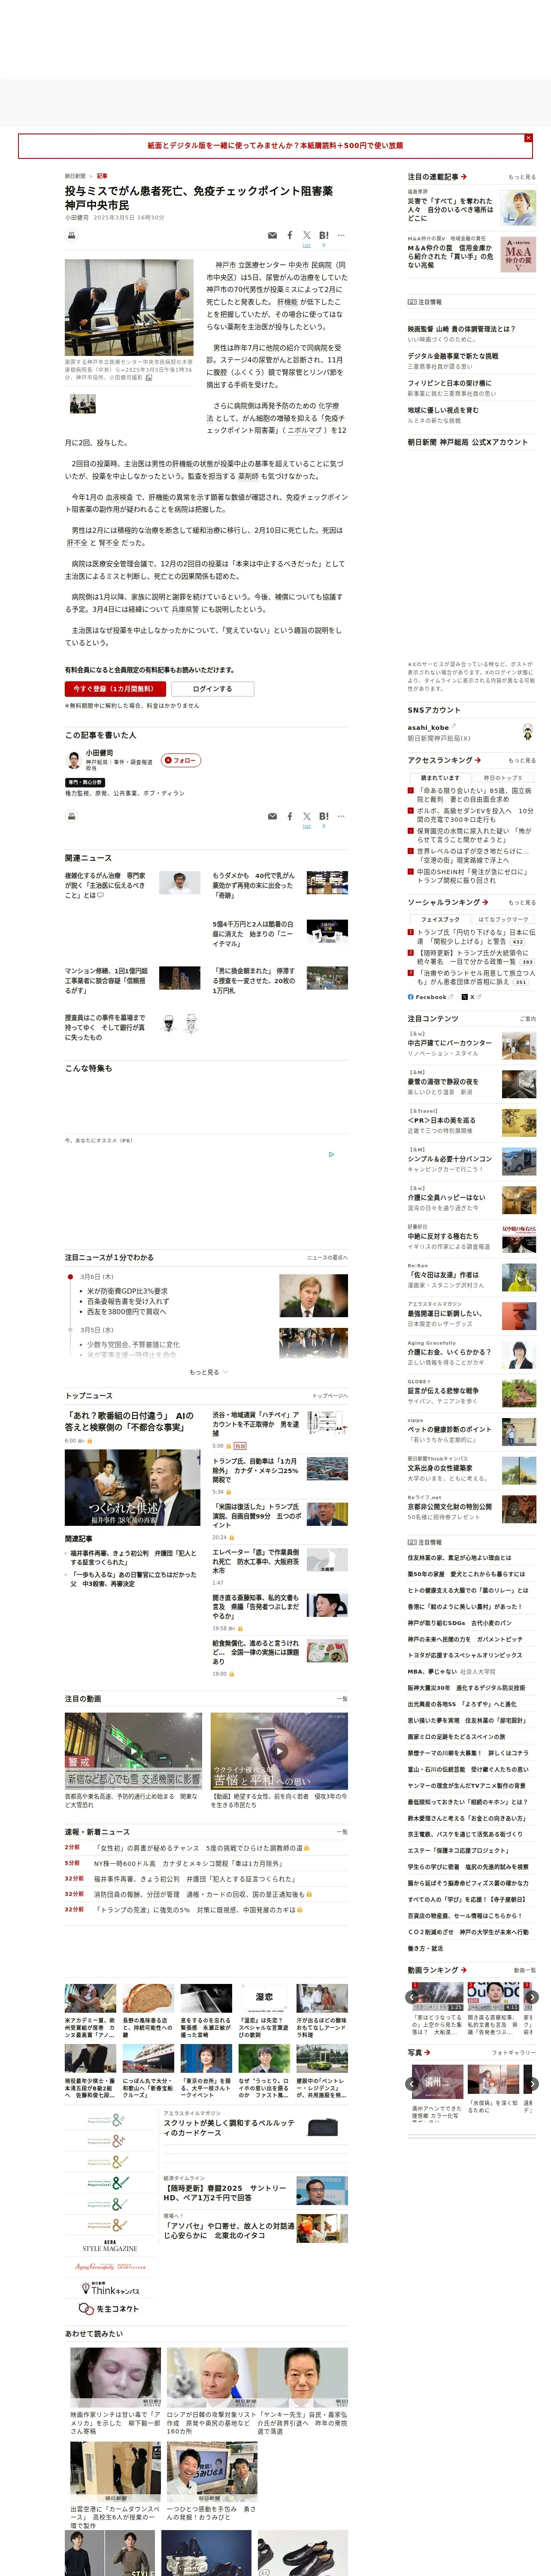The height and width of the screenshot is (2576, 551).
Task: Go to previous photo in 写真 carousel
Action: point(412,2084)
